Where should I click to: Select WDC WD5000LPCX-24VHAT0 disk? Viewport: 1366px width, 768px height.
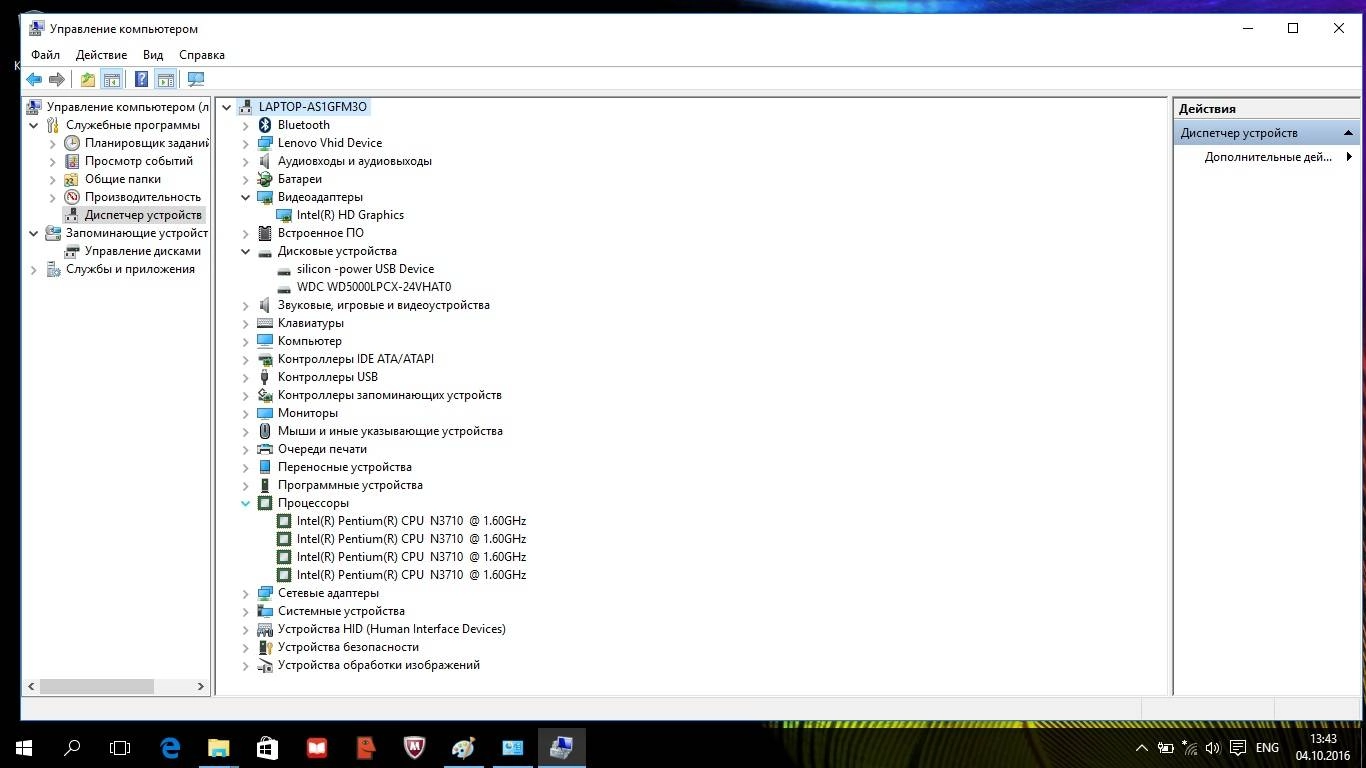click(x=374, y=287)
